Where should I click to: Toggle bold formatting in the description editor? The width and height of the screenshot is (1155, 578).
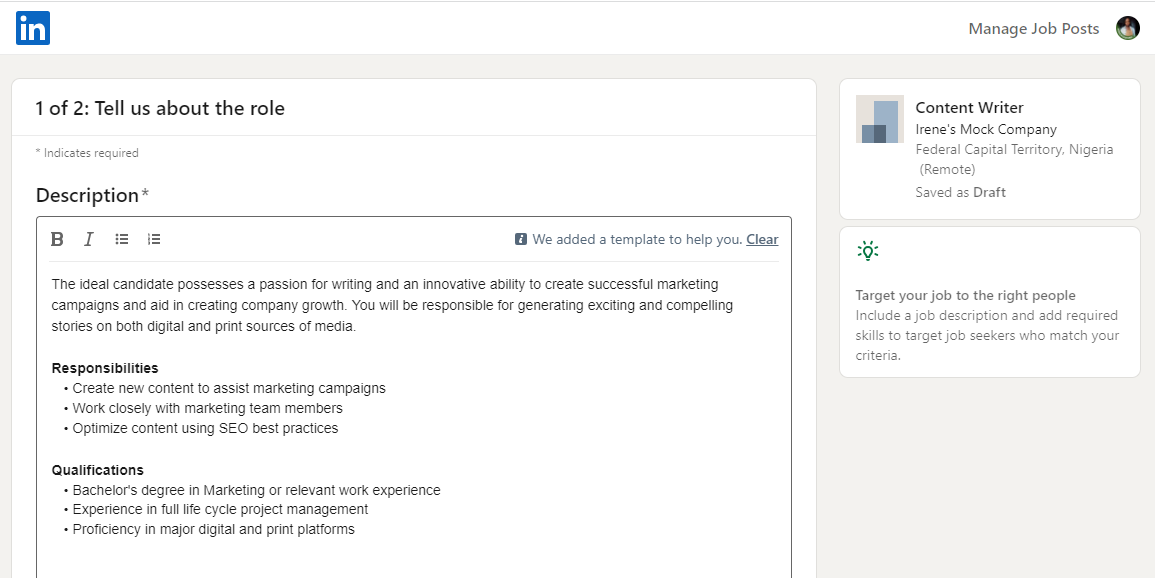coord(57,239)
